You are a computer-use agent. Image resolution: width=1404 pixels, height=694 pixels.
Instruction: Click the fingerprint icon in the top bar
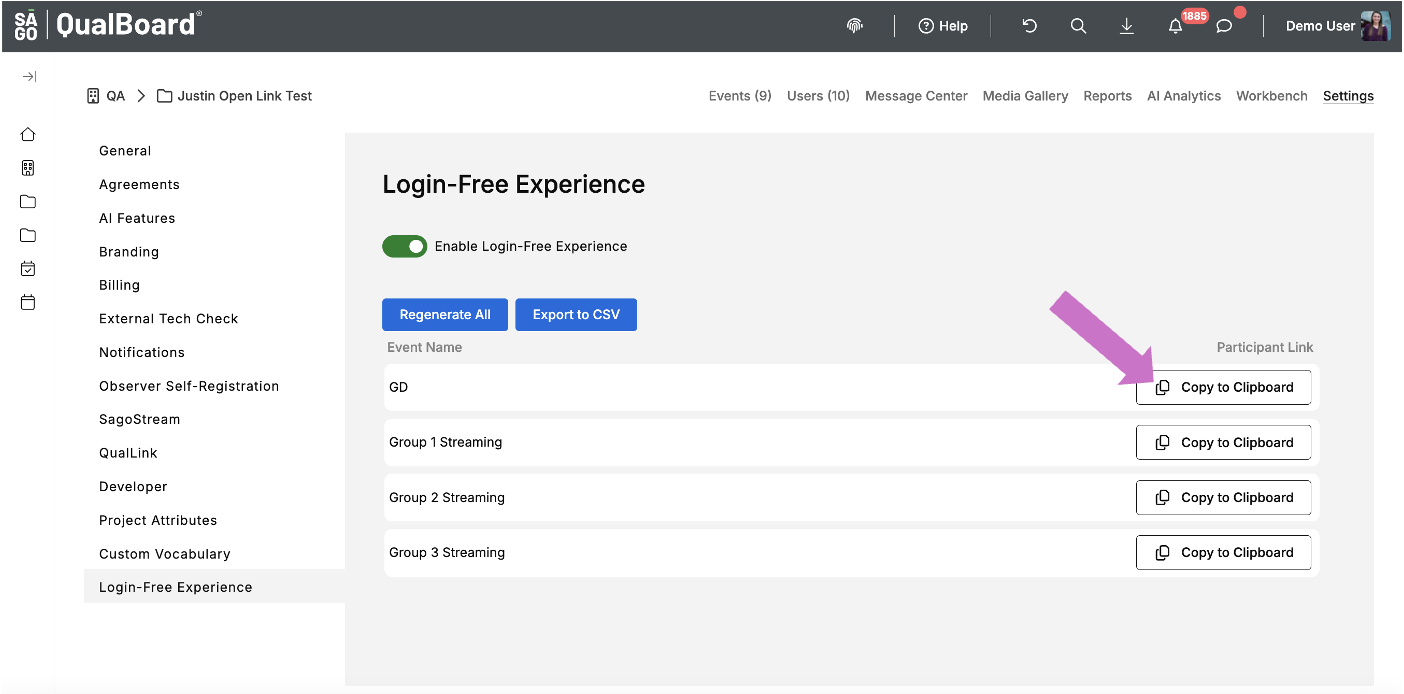854,26
